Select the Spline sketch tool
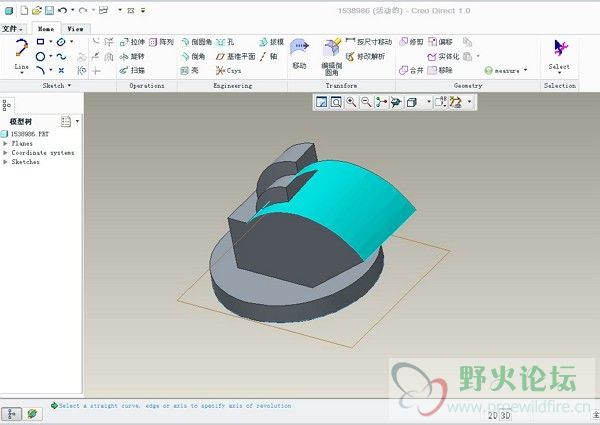The height and width of the screenshot is (425, 600). 61,57
